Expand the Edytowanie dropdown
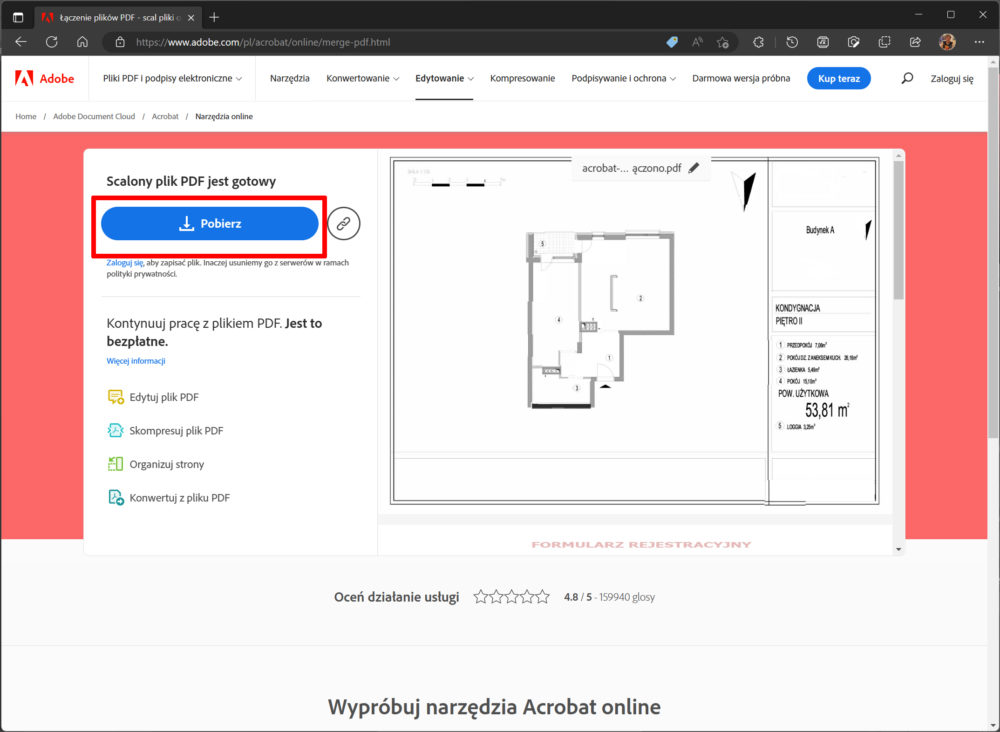 [445, 78]
